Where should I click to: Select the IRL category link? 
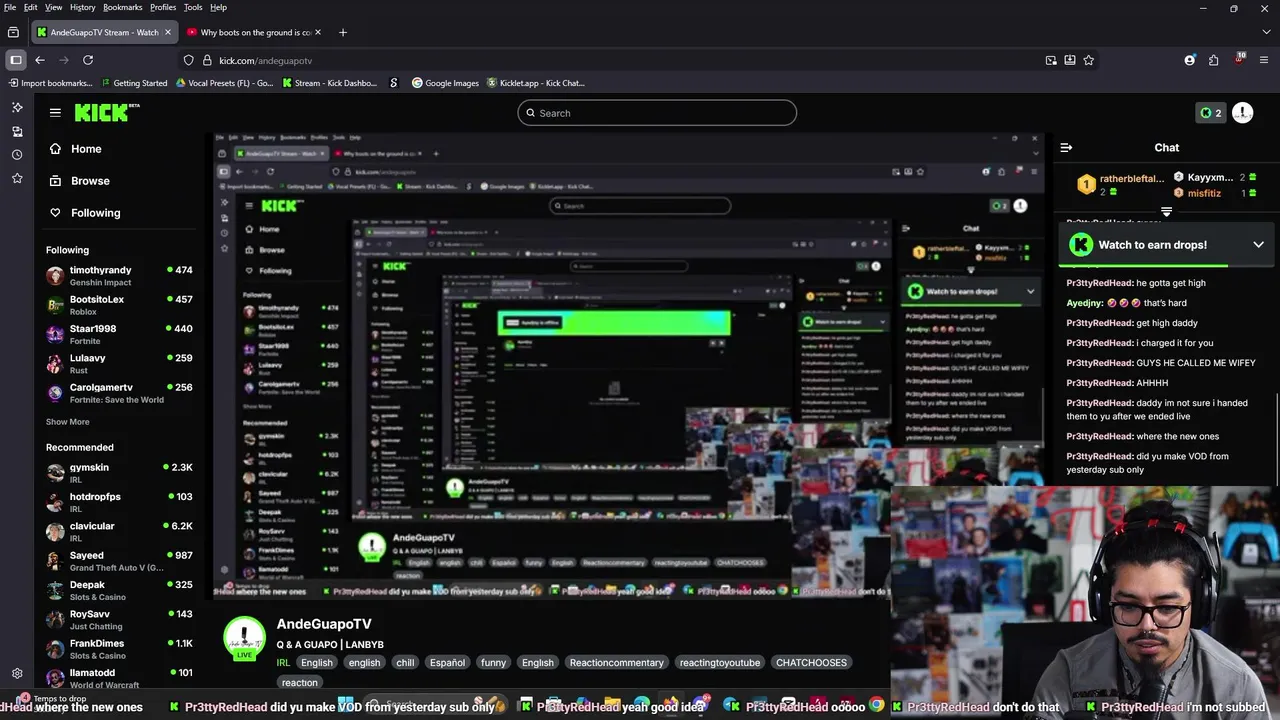(x=283, y=663)
